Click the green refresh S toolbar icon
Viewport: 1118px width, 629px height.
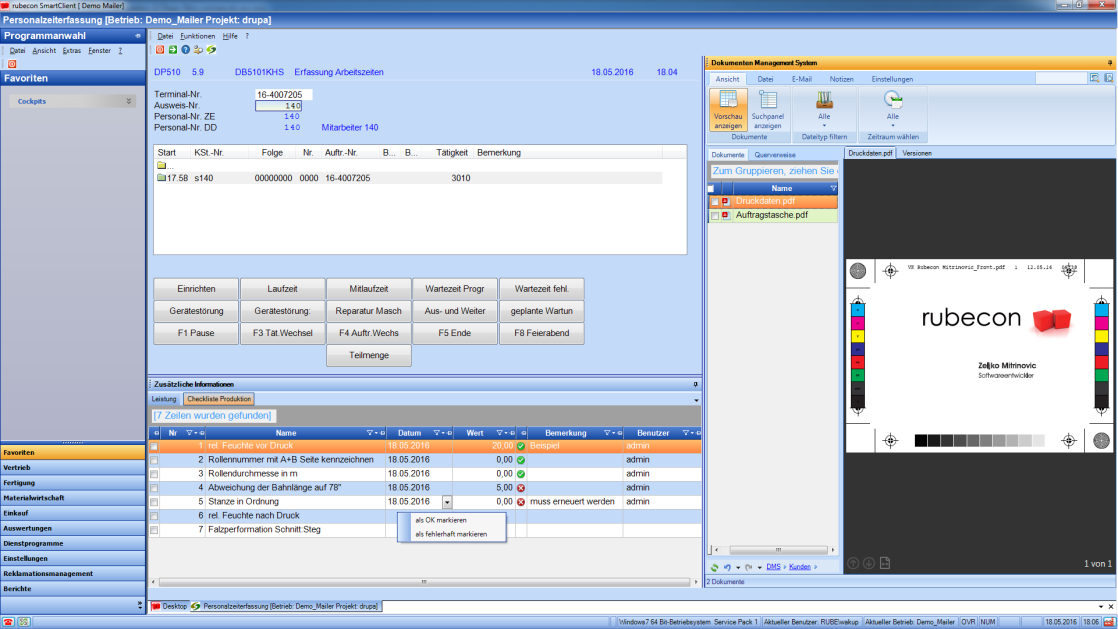tap(212, 50)
